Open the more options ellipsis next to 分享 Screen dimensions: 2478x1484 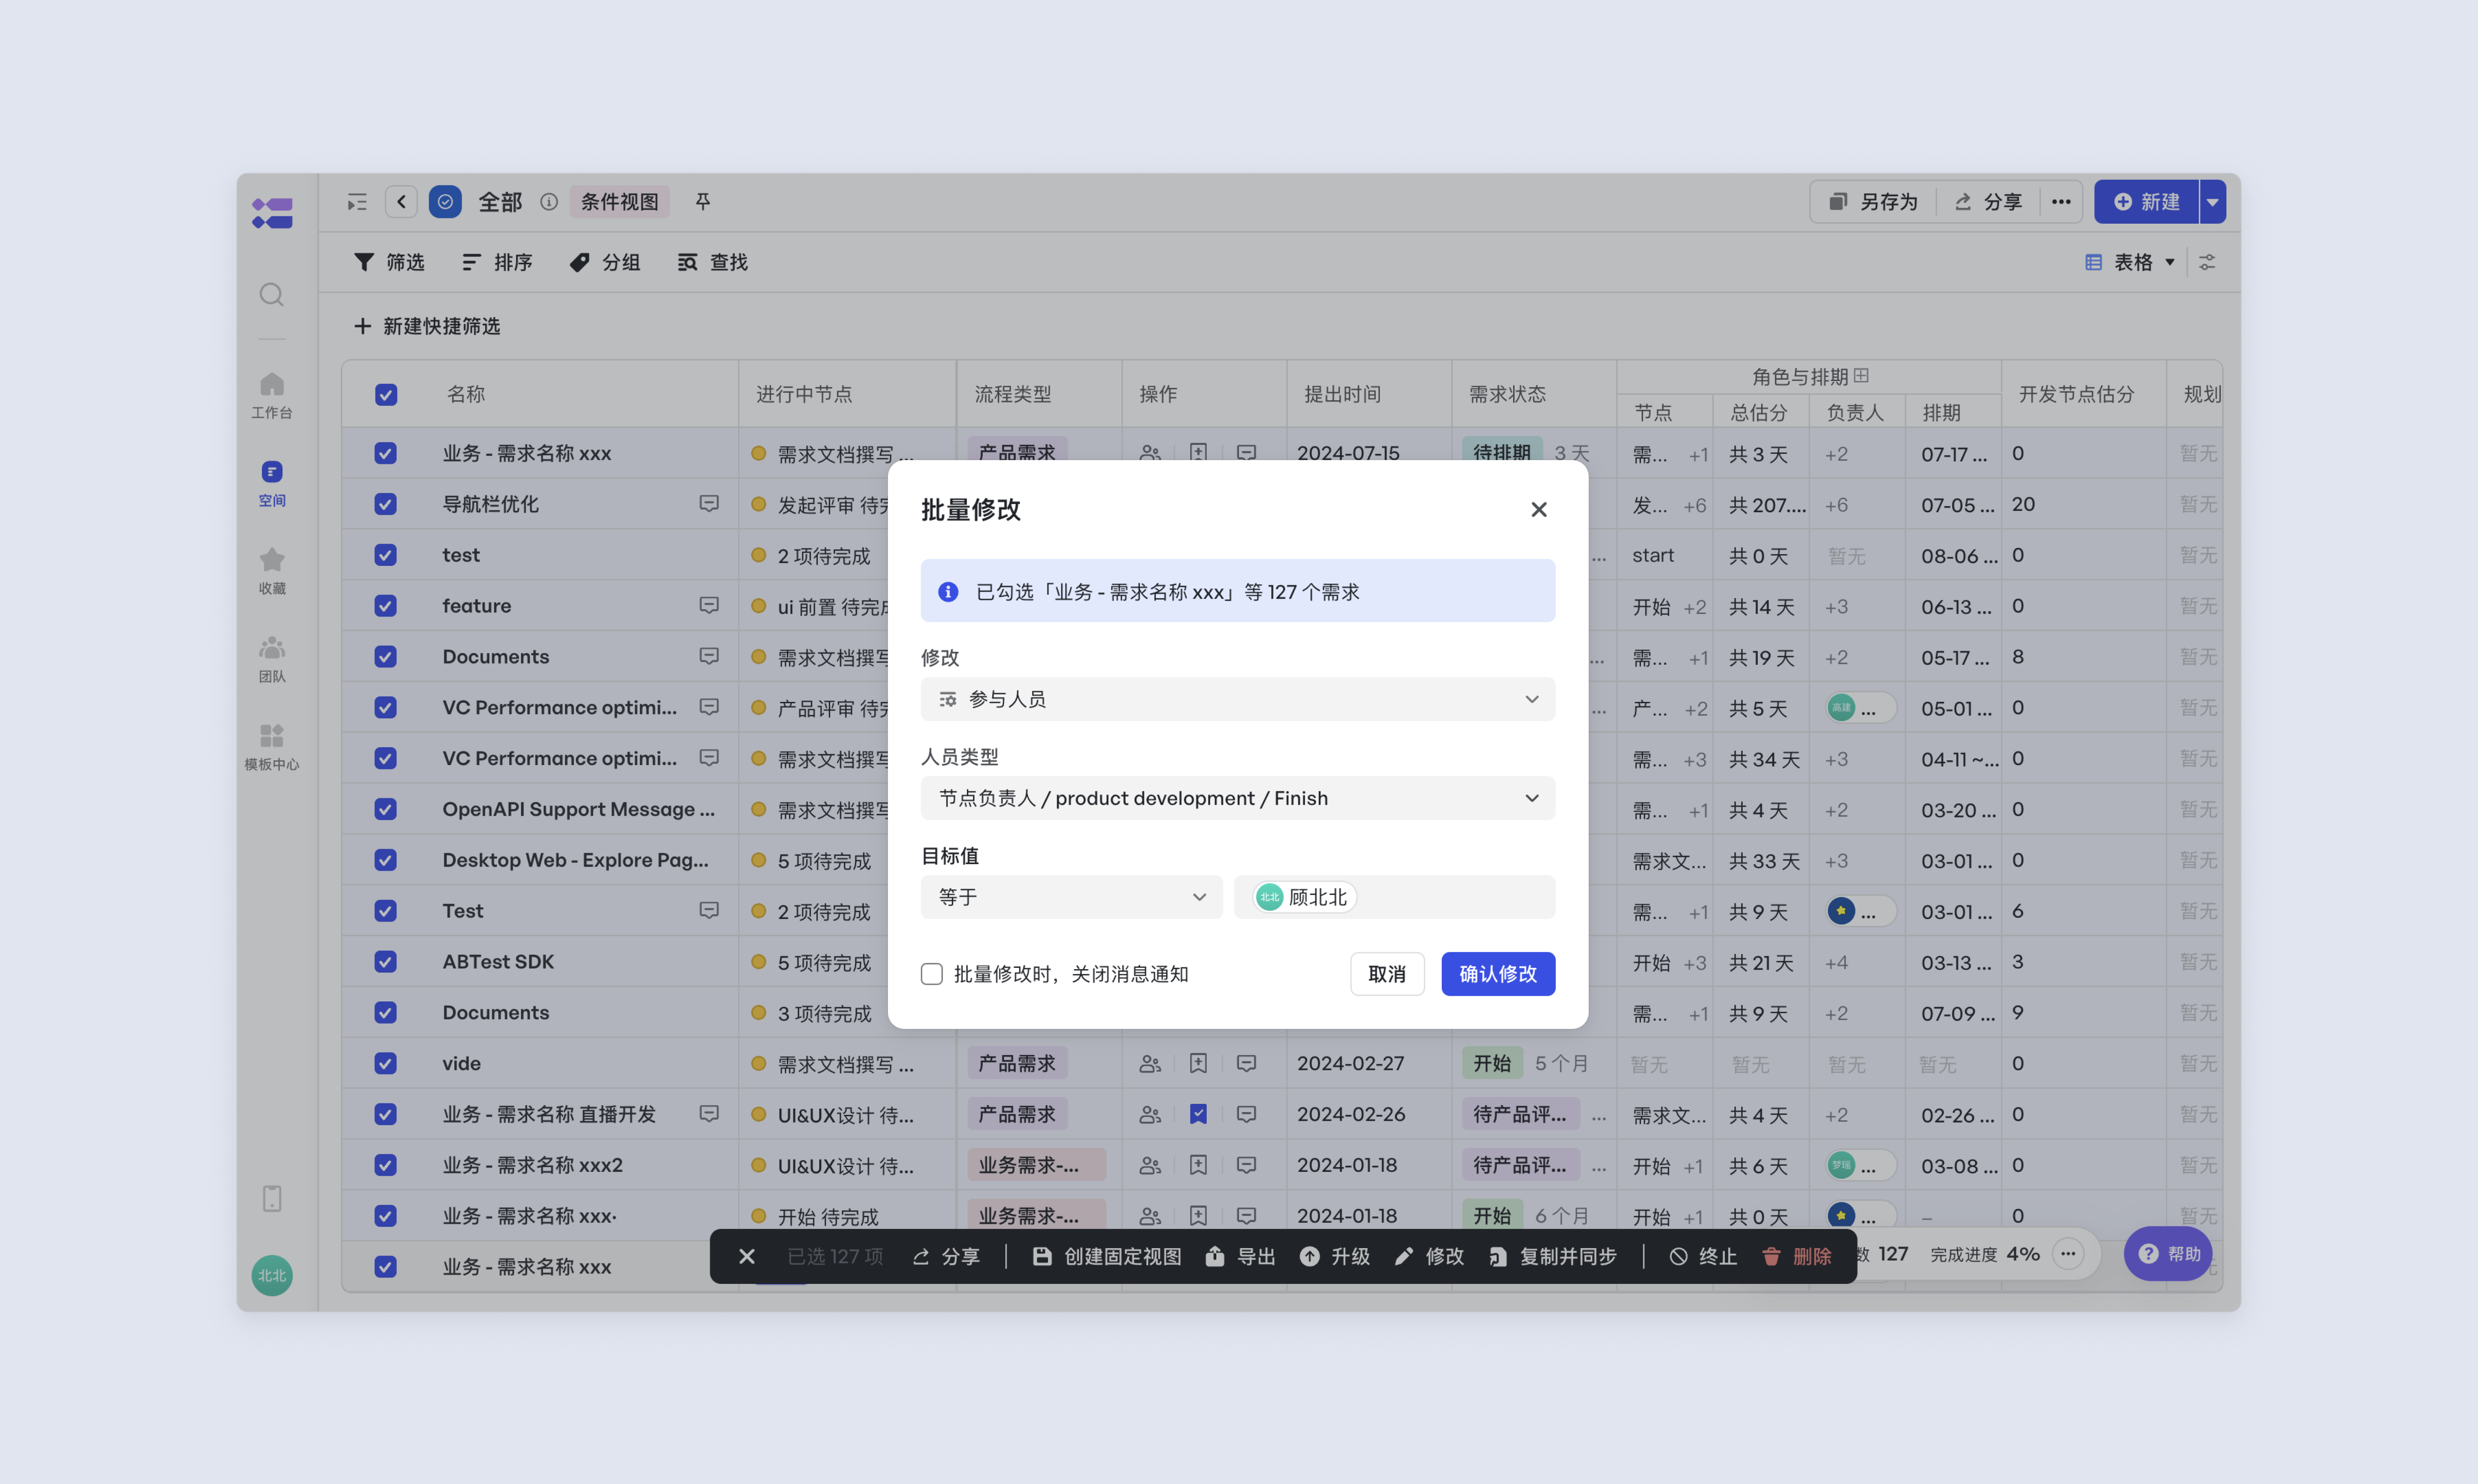(2061, 202)
